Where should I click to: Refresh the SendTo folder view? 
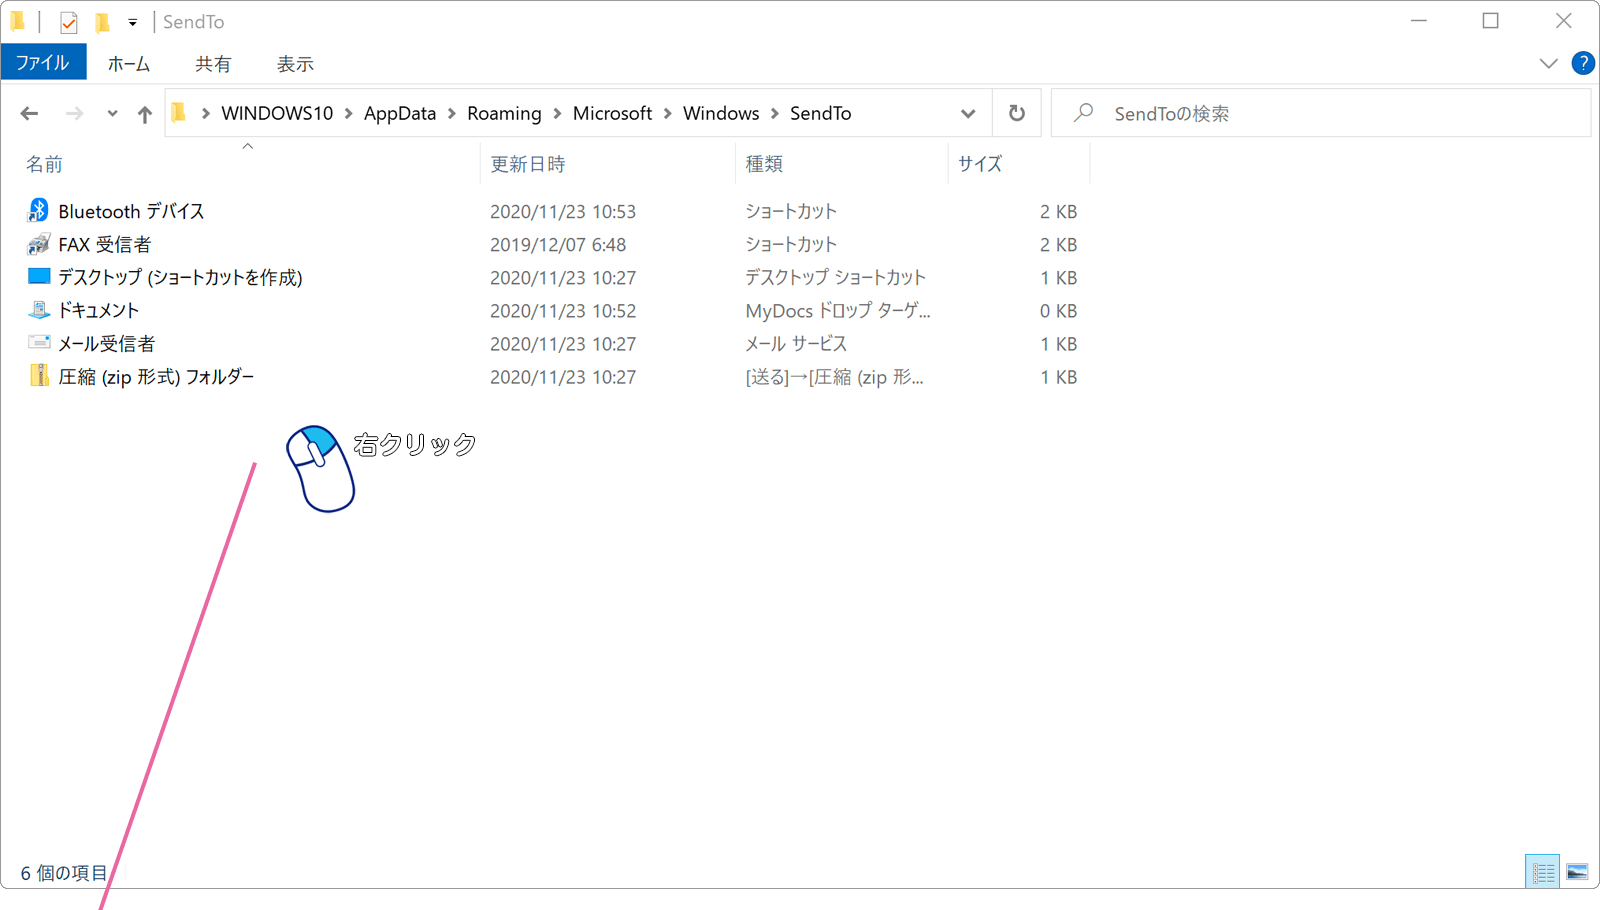point(1017,113)
